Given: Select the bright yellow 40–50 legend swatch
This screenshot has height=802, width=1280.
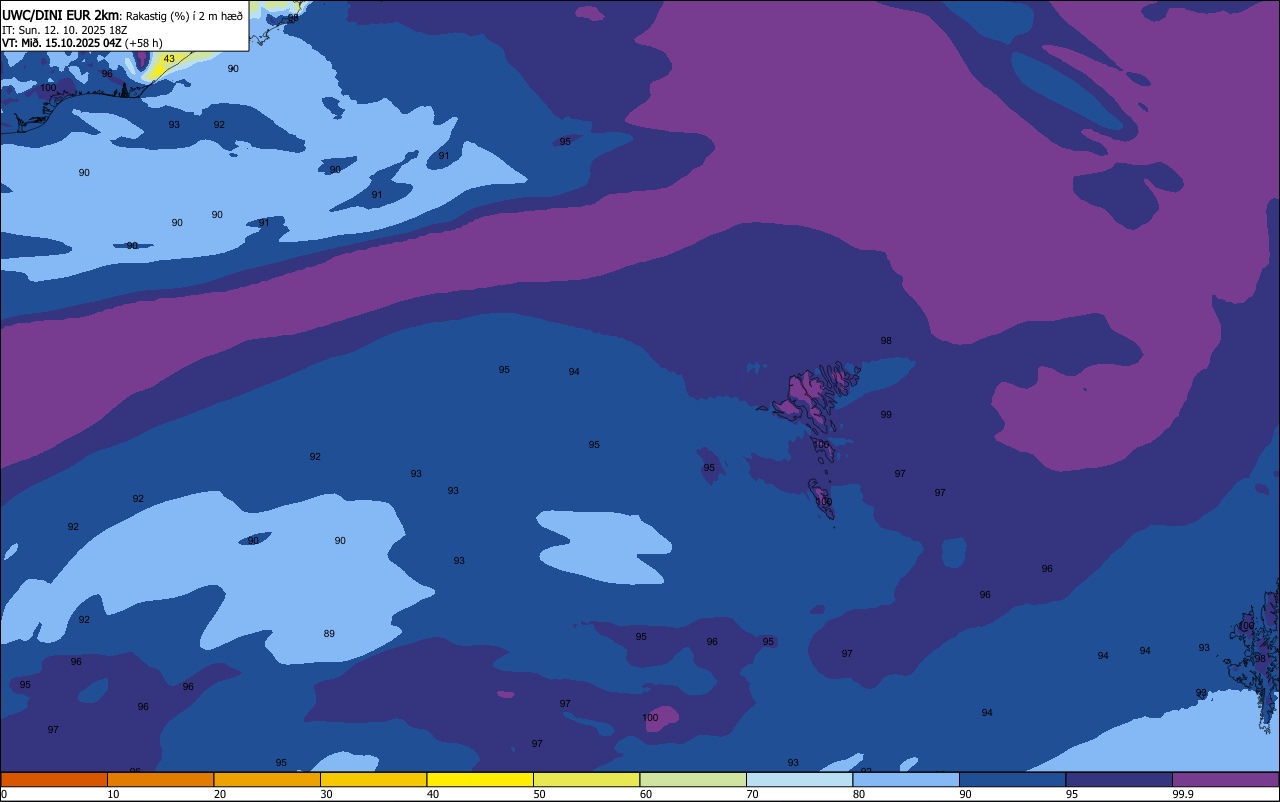Looking at the screenshot, I should 480,779.
